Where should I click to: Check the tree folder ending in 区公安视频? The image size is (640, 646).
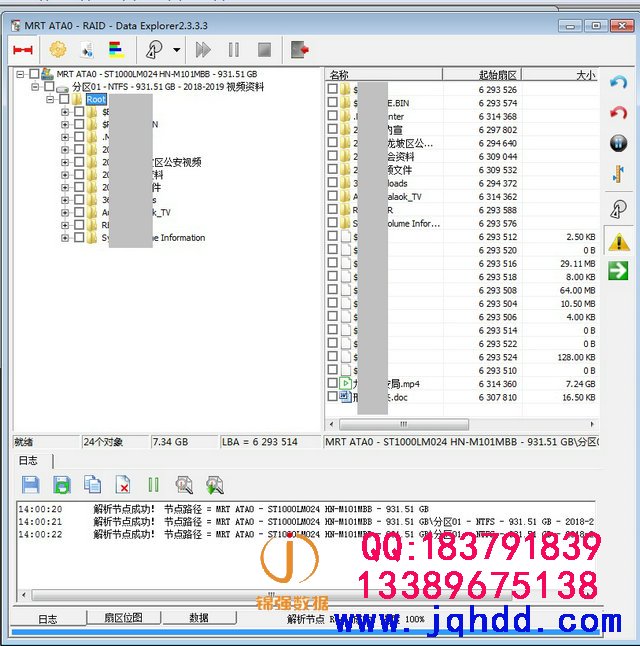[x=79, y=162]
